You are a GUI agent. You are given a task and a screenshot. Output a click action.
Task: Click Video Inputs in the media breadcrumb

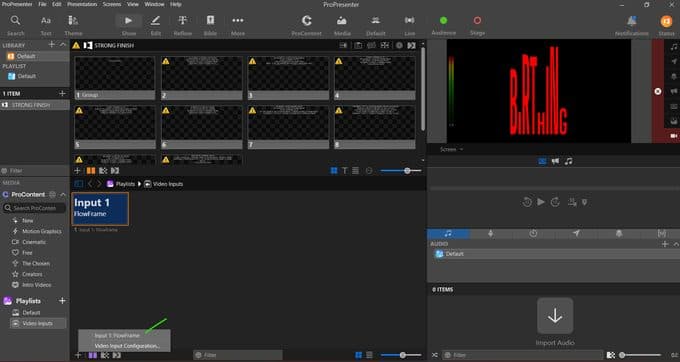click(168, 184)
